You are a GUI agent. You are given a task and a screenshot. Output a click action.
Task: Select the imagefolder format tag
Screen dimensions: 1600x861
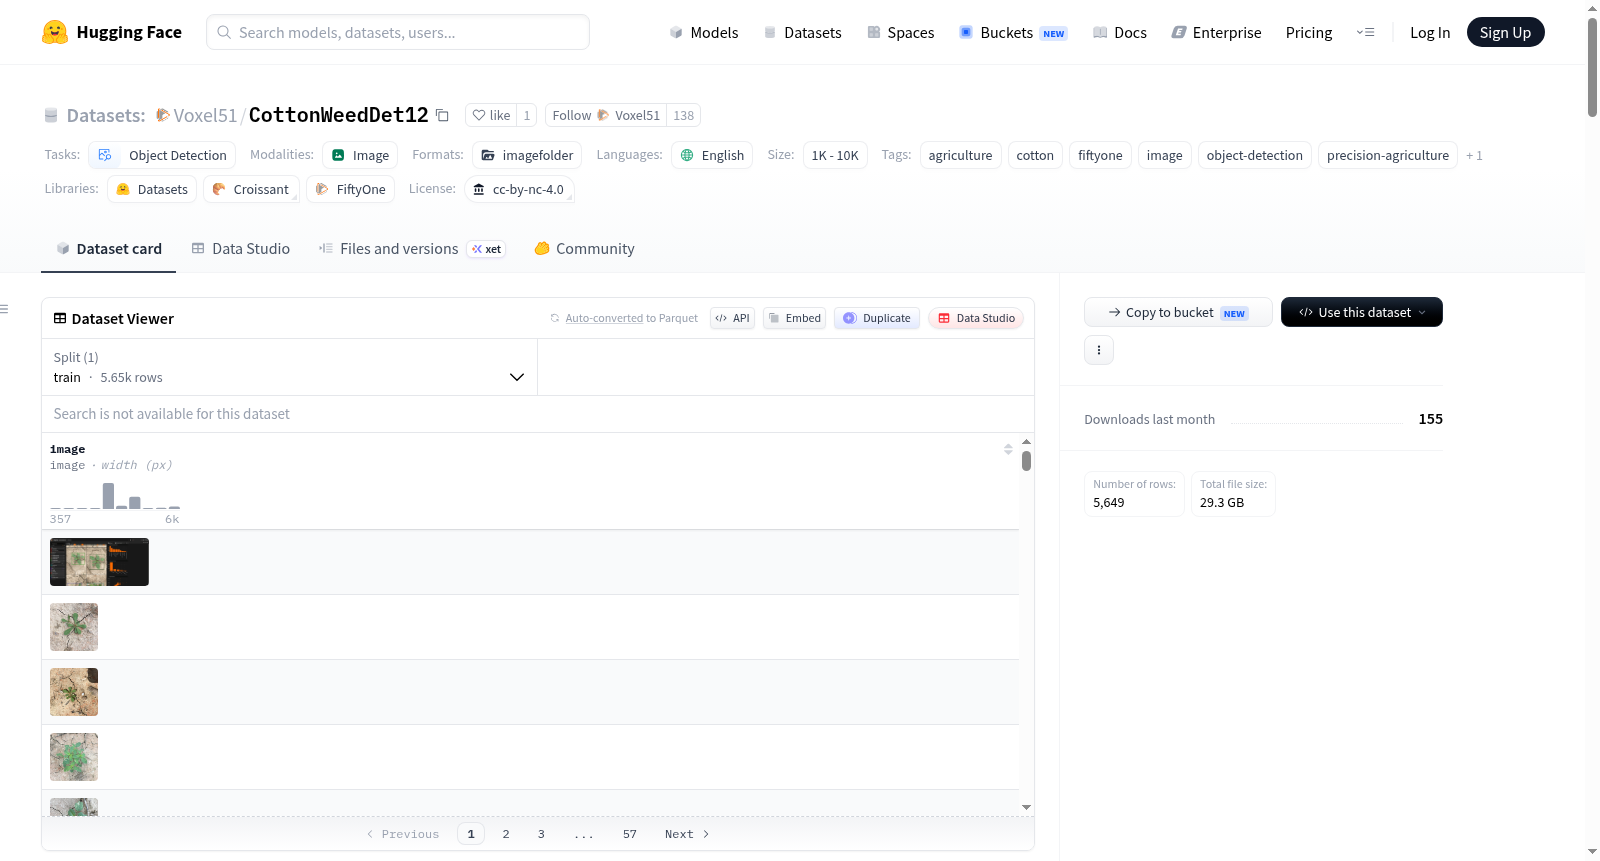click(527, 155)
